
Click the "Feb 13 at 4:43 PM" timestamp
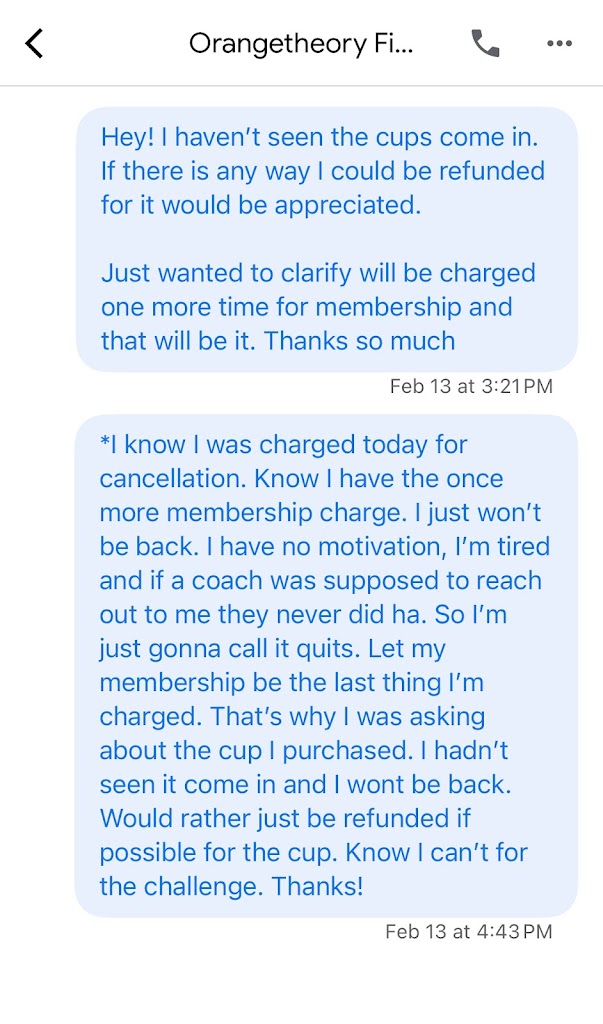tap(469, 931)
